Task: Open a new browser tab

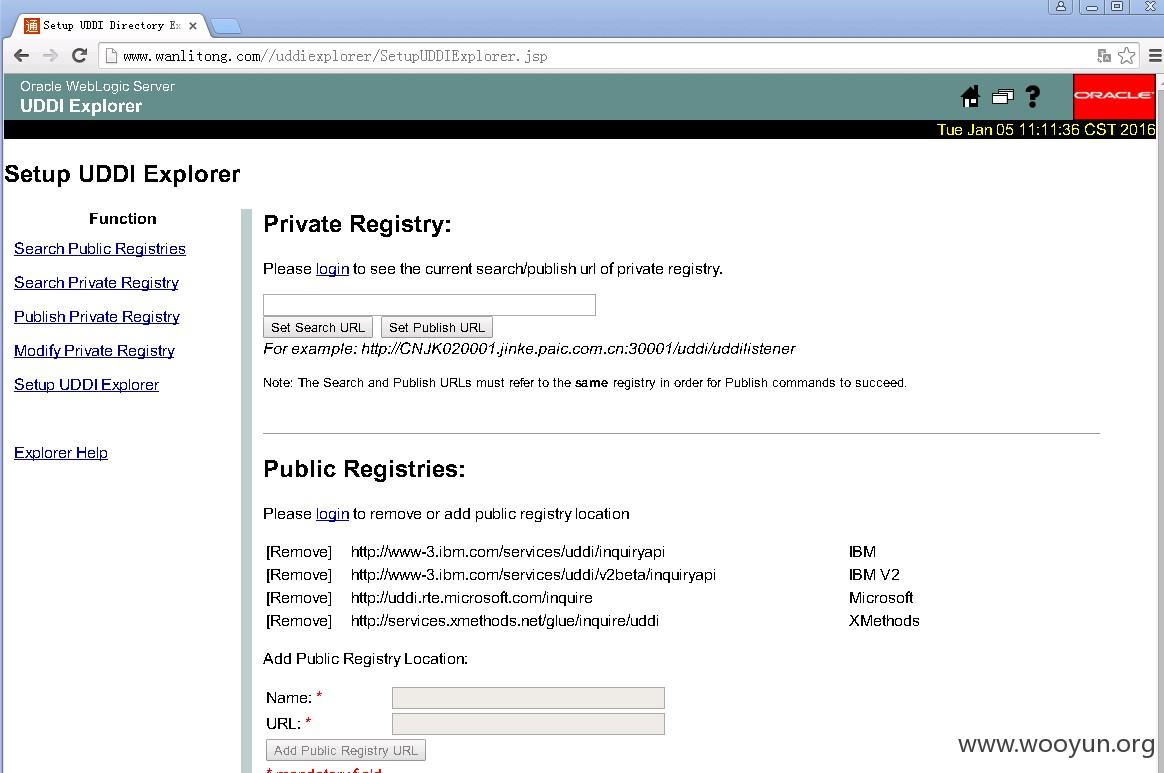Action: [226, 27]
